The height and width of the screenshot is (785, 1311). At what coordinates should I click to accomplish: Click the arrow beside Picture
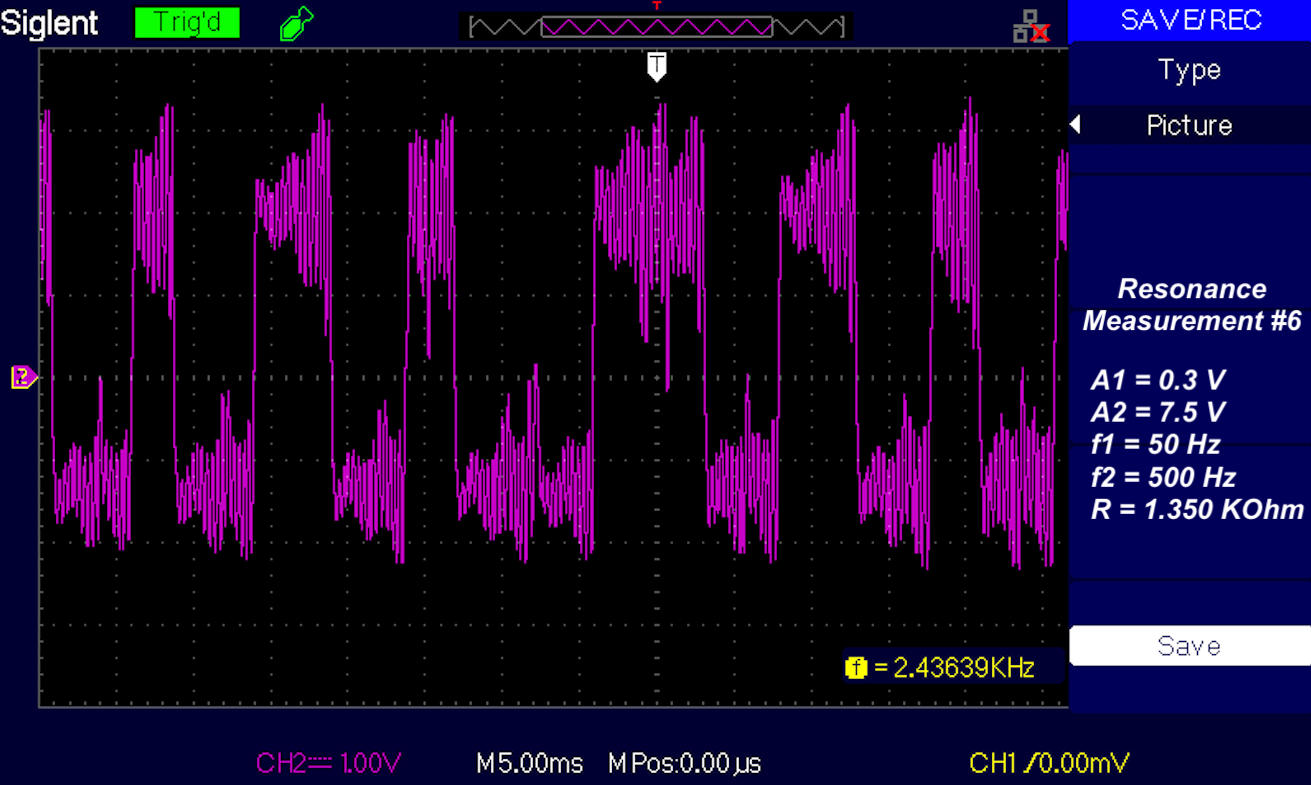pyautogui.click(x=1075, y=125)
